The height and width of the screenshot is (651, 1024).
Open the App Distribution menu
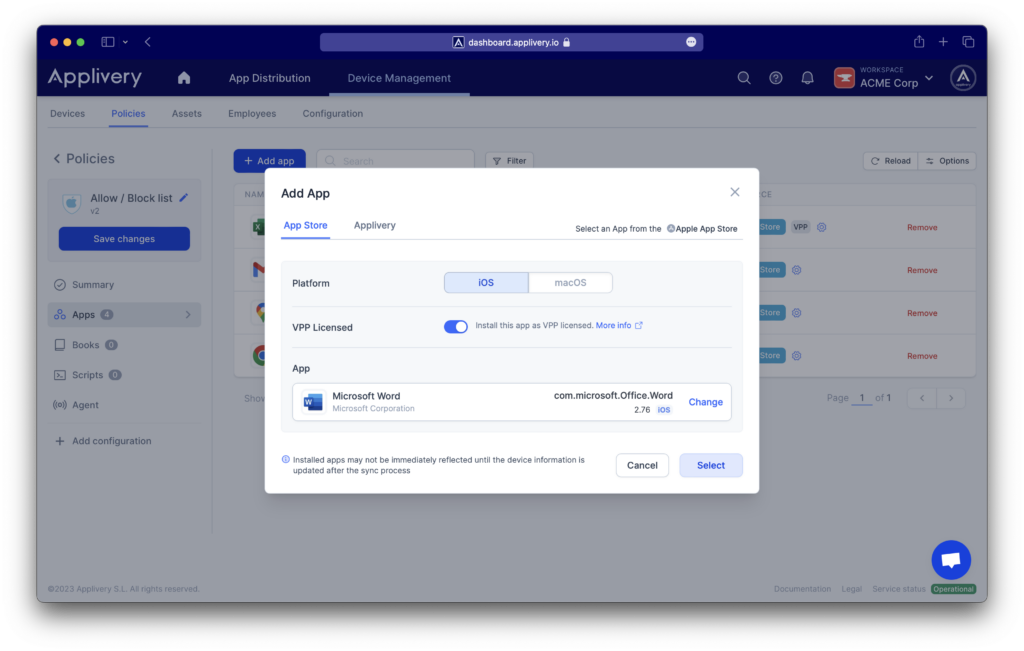(270, 78)
